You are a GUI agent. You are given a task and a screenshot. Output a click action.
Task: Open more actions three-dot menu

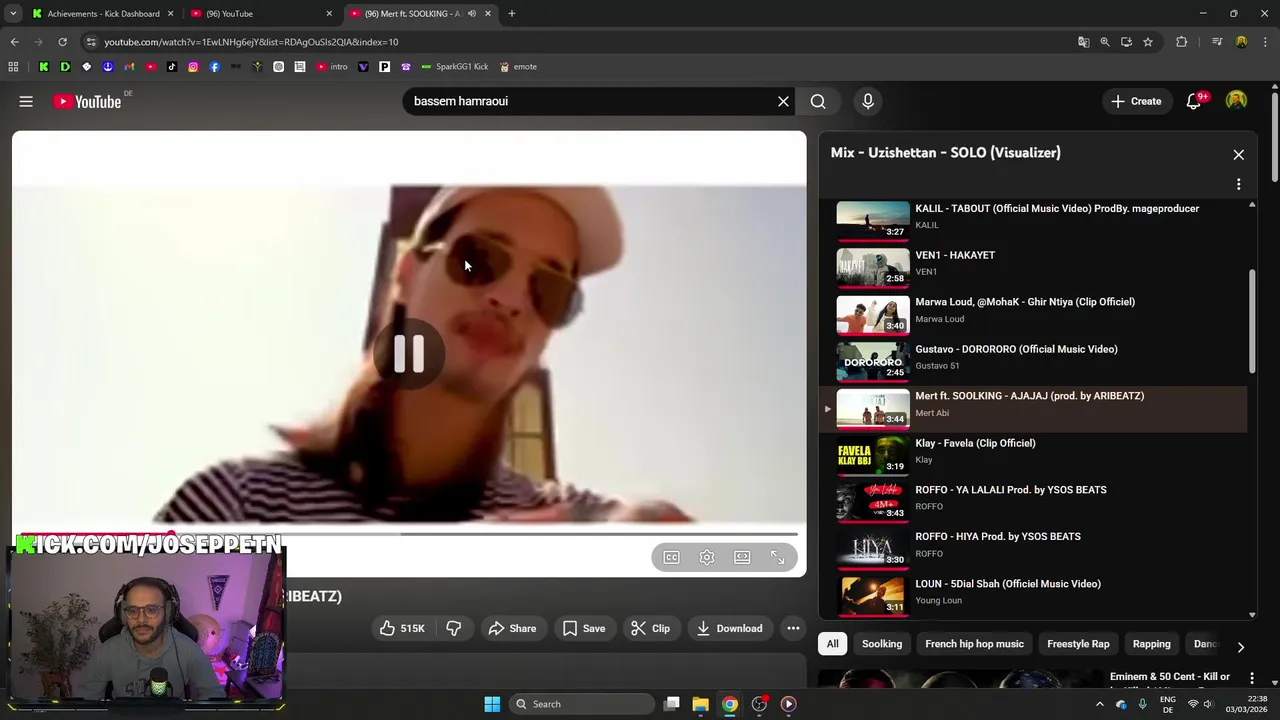[793, 628]
